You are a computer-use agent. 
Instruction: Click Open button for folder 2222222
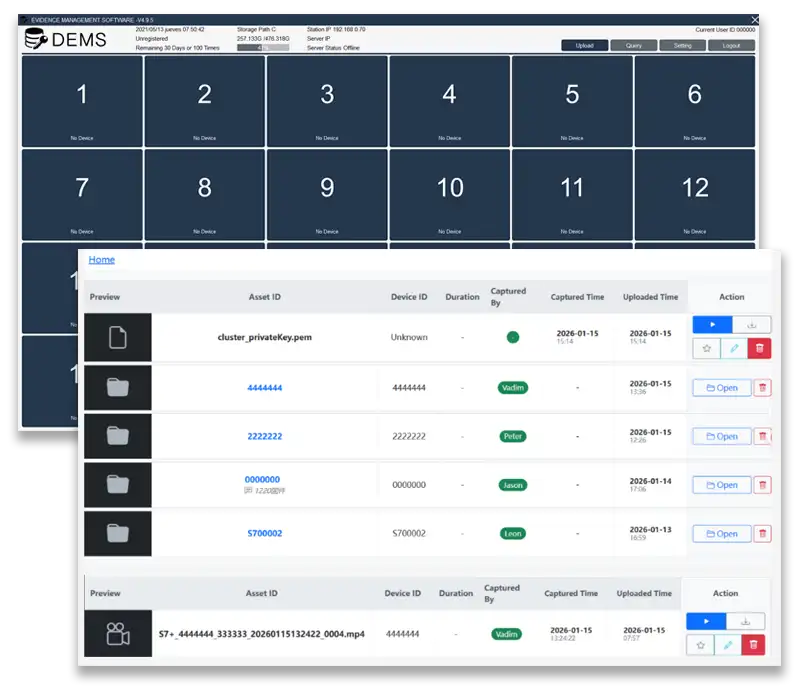click(722, 436)
